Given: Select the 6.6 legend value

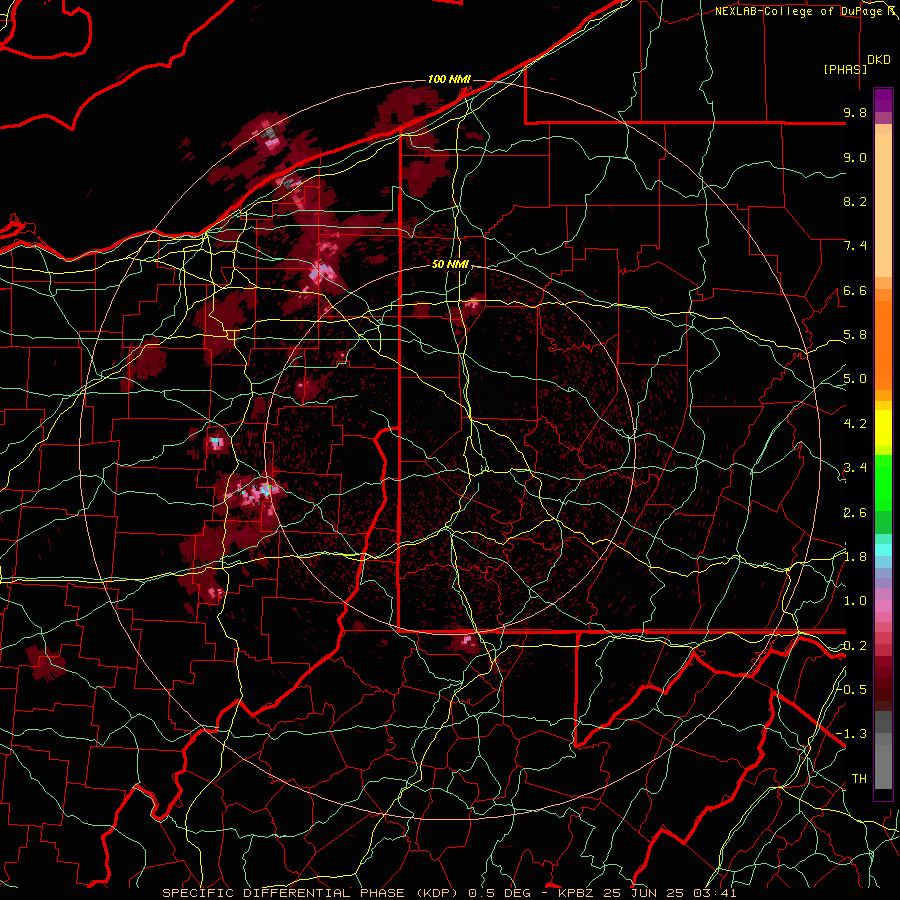Looking at the screenshot, I should pyautogui.click(x=855, y=290).
